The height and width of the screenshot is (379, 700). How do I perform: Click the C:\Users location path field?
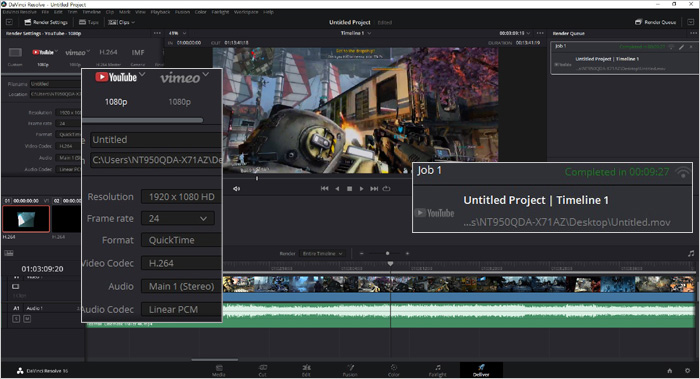point(156,159)
